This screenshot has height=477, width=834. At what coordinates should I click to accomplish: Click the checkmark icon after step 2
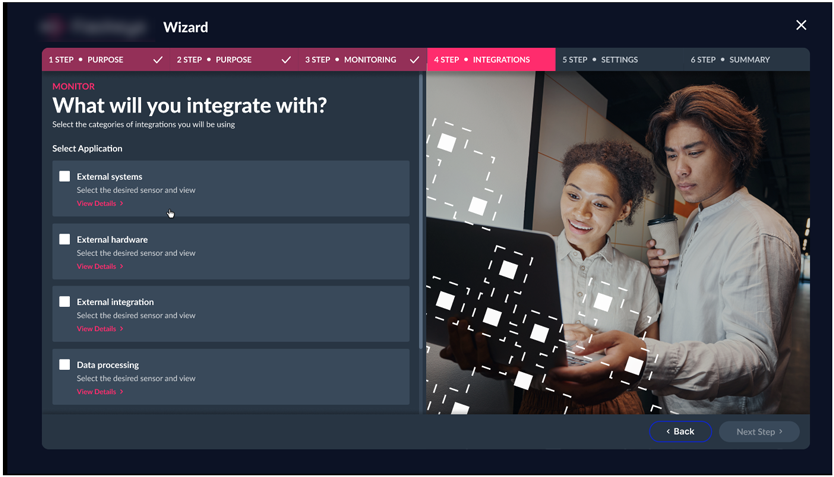pyautogui.click(x=286, y=60)
